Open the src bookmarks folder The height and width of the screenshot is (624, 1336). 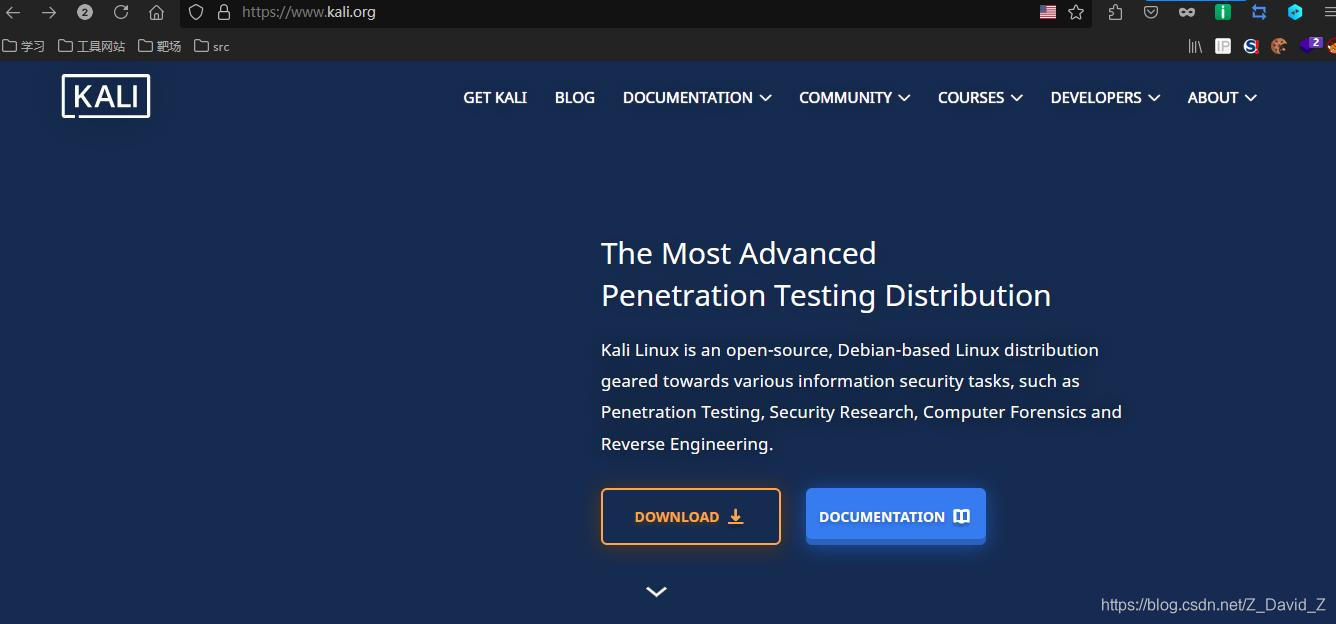tap(212, 46)
